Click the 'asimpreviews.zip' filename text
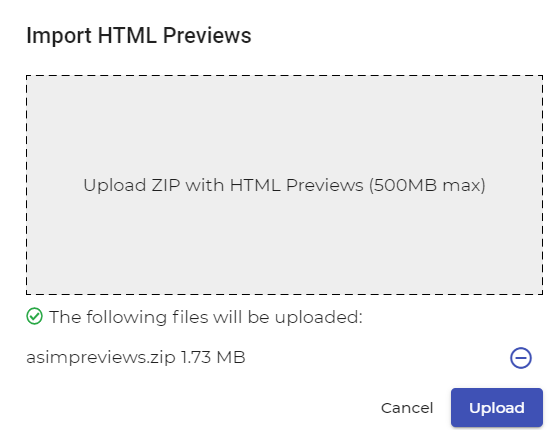The height and width of the screenshot is (430, 560). (x=101, y=358)
